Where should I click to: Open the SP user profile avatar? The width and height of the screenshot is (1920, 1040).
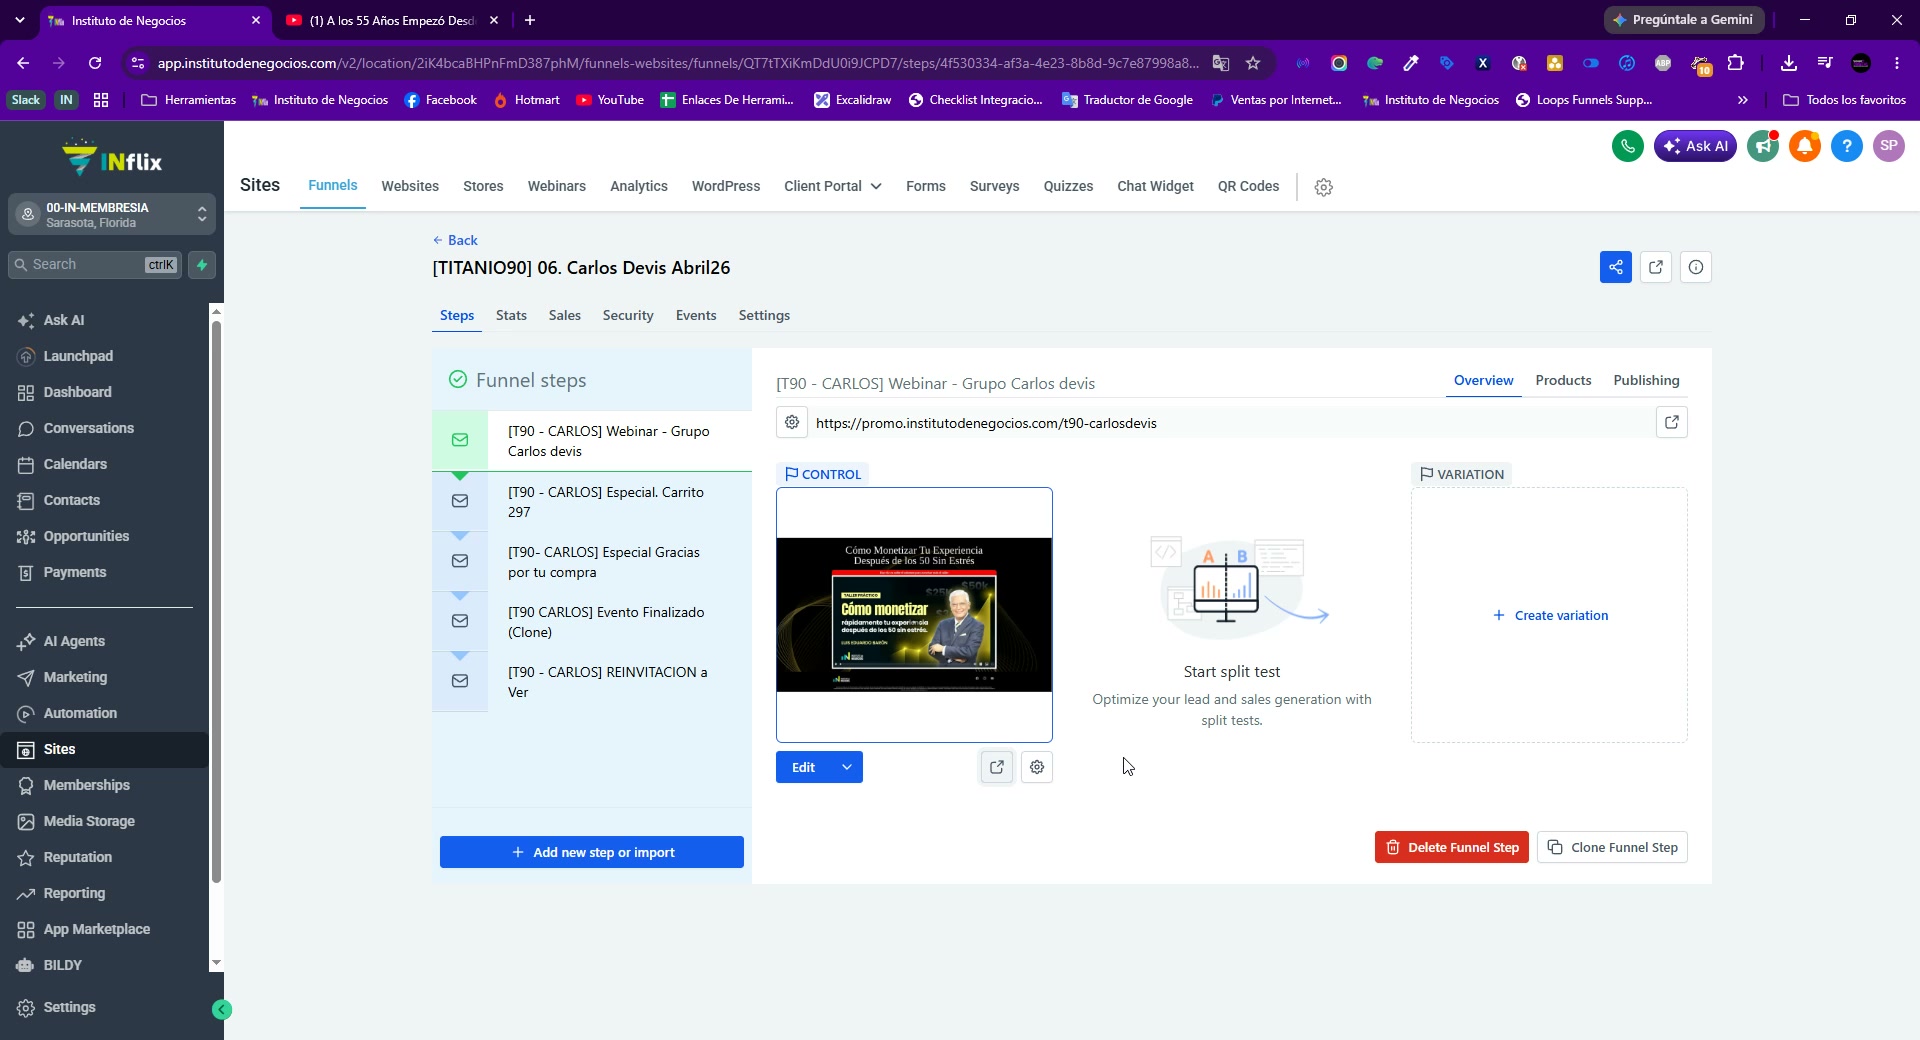[x=1889, y=146]
